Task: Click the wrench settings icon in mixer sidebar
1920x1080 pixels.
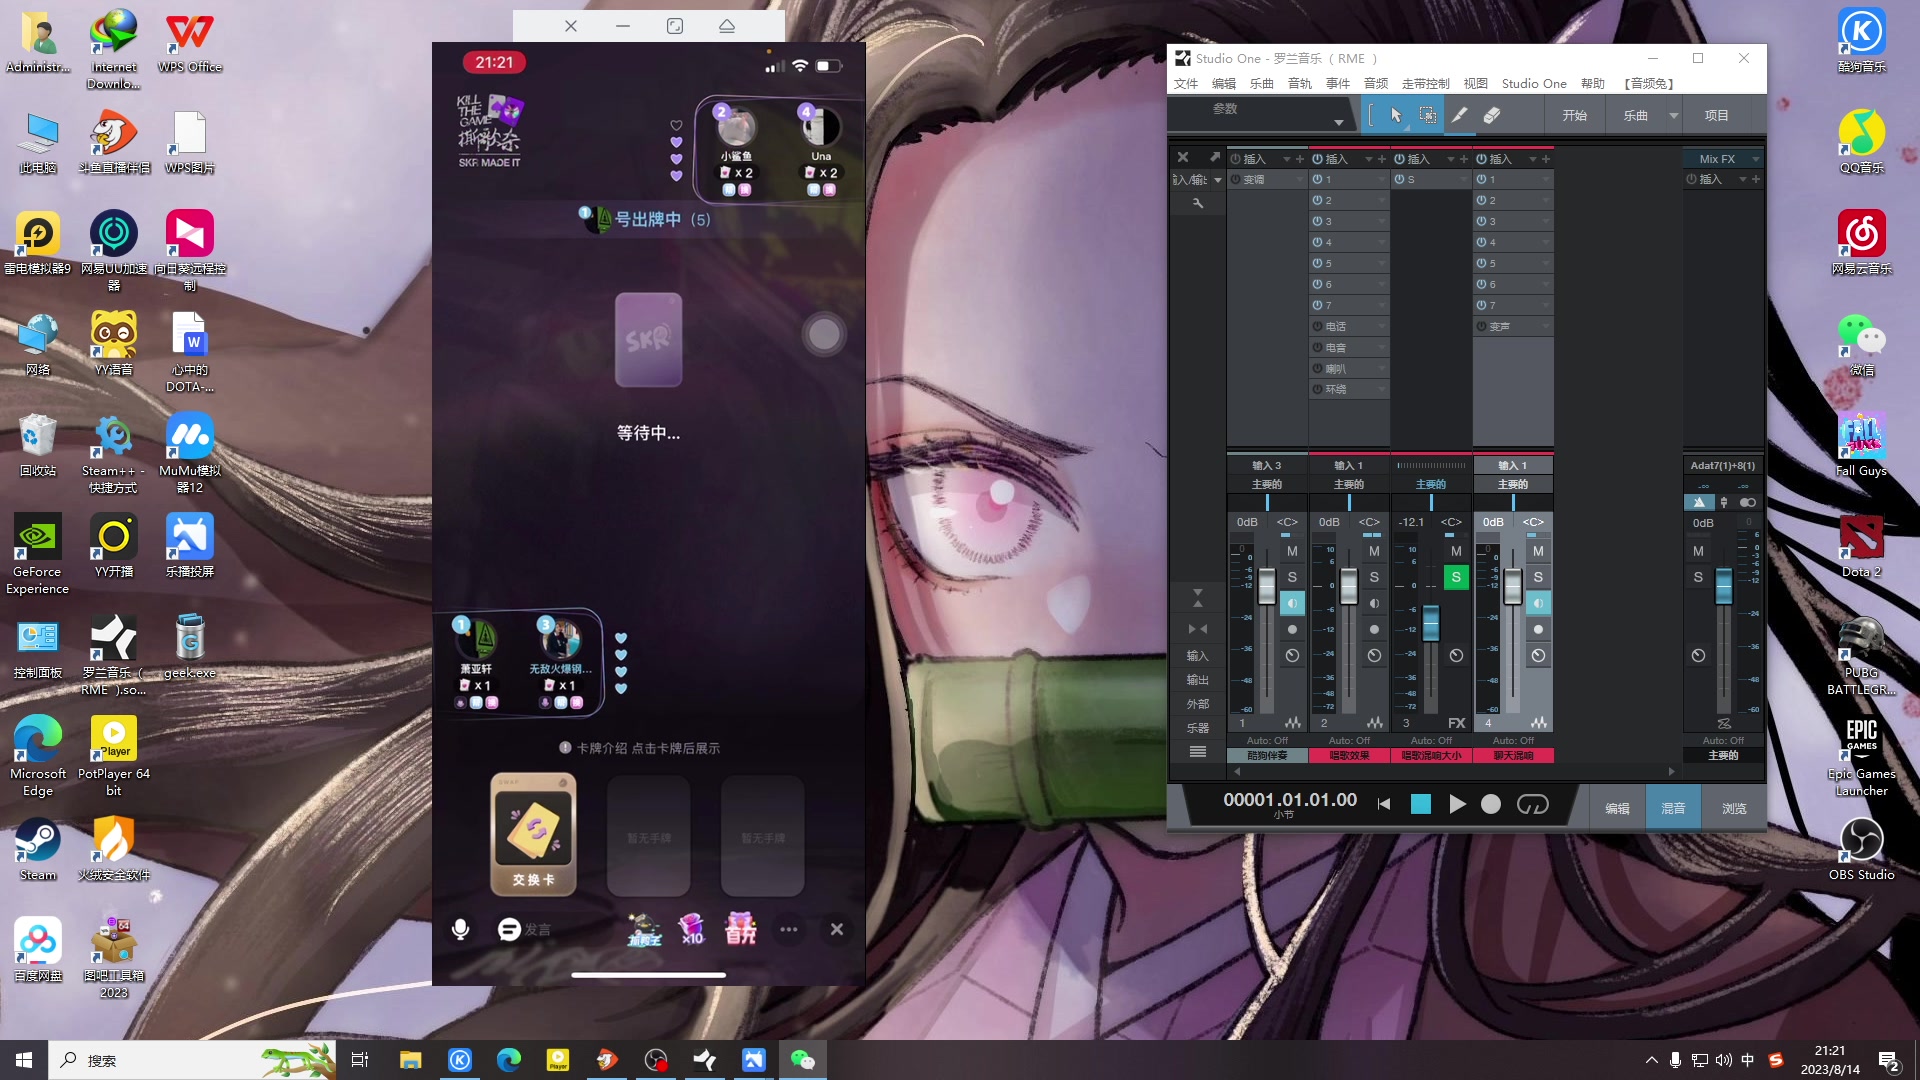Action: tap(1198, 203)
